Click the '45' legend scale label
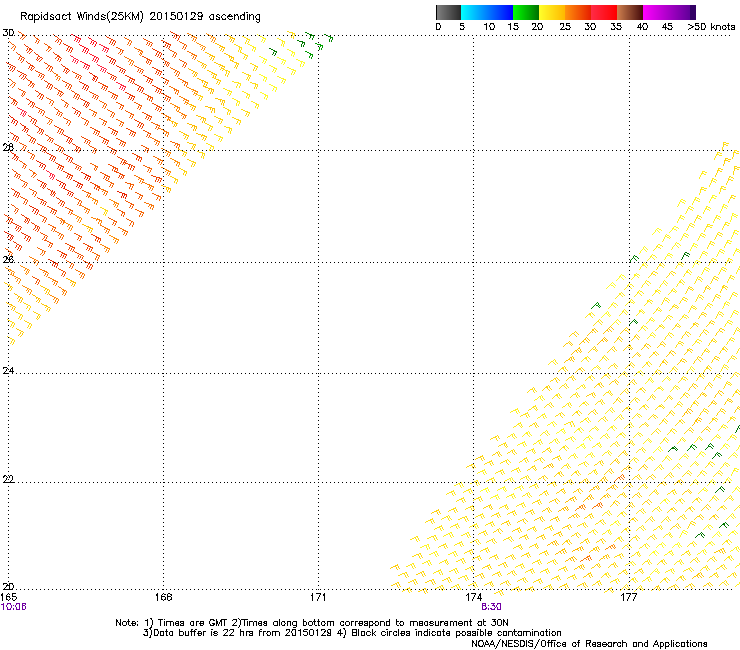The image size is (740, 650). tap(667, 27)
